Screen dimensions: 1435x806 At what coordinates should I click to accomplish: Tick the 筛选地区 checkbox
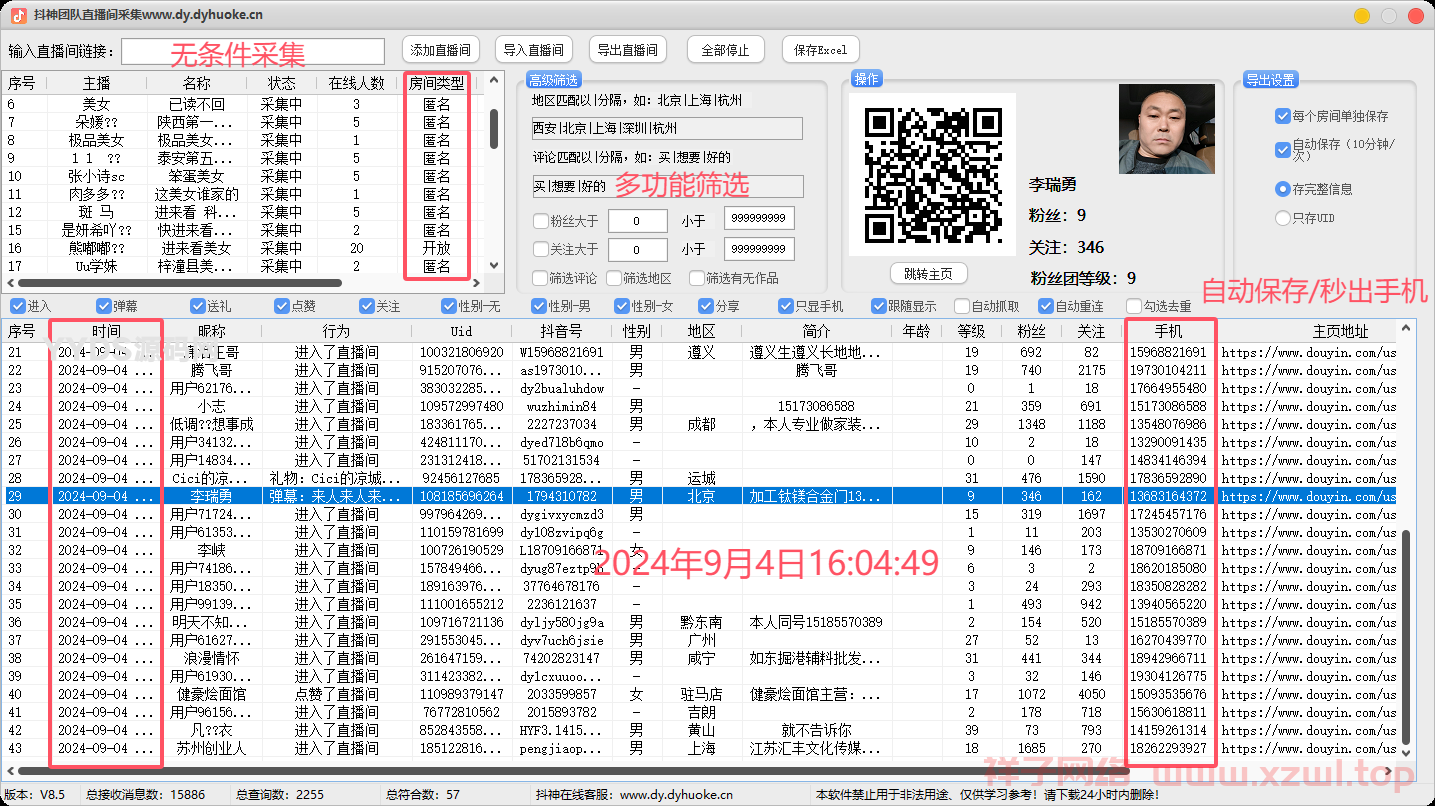pyautogui.click(x=615, y=279)
